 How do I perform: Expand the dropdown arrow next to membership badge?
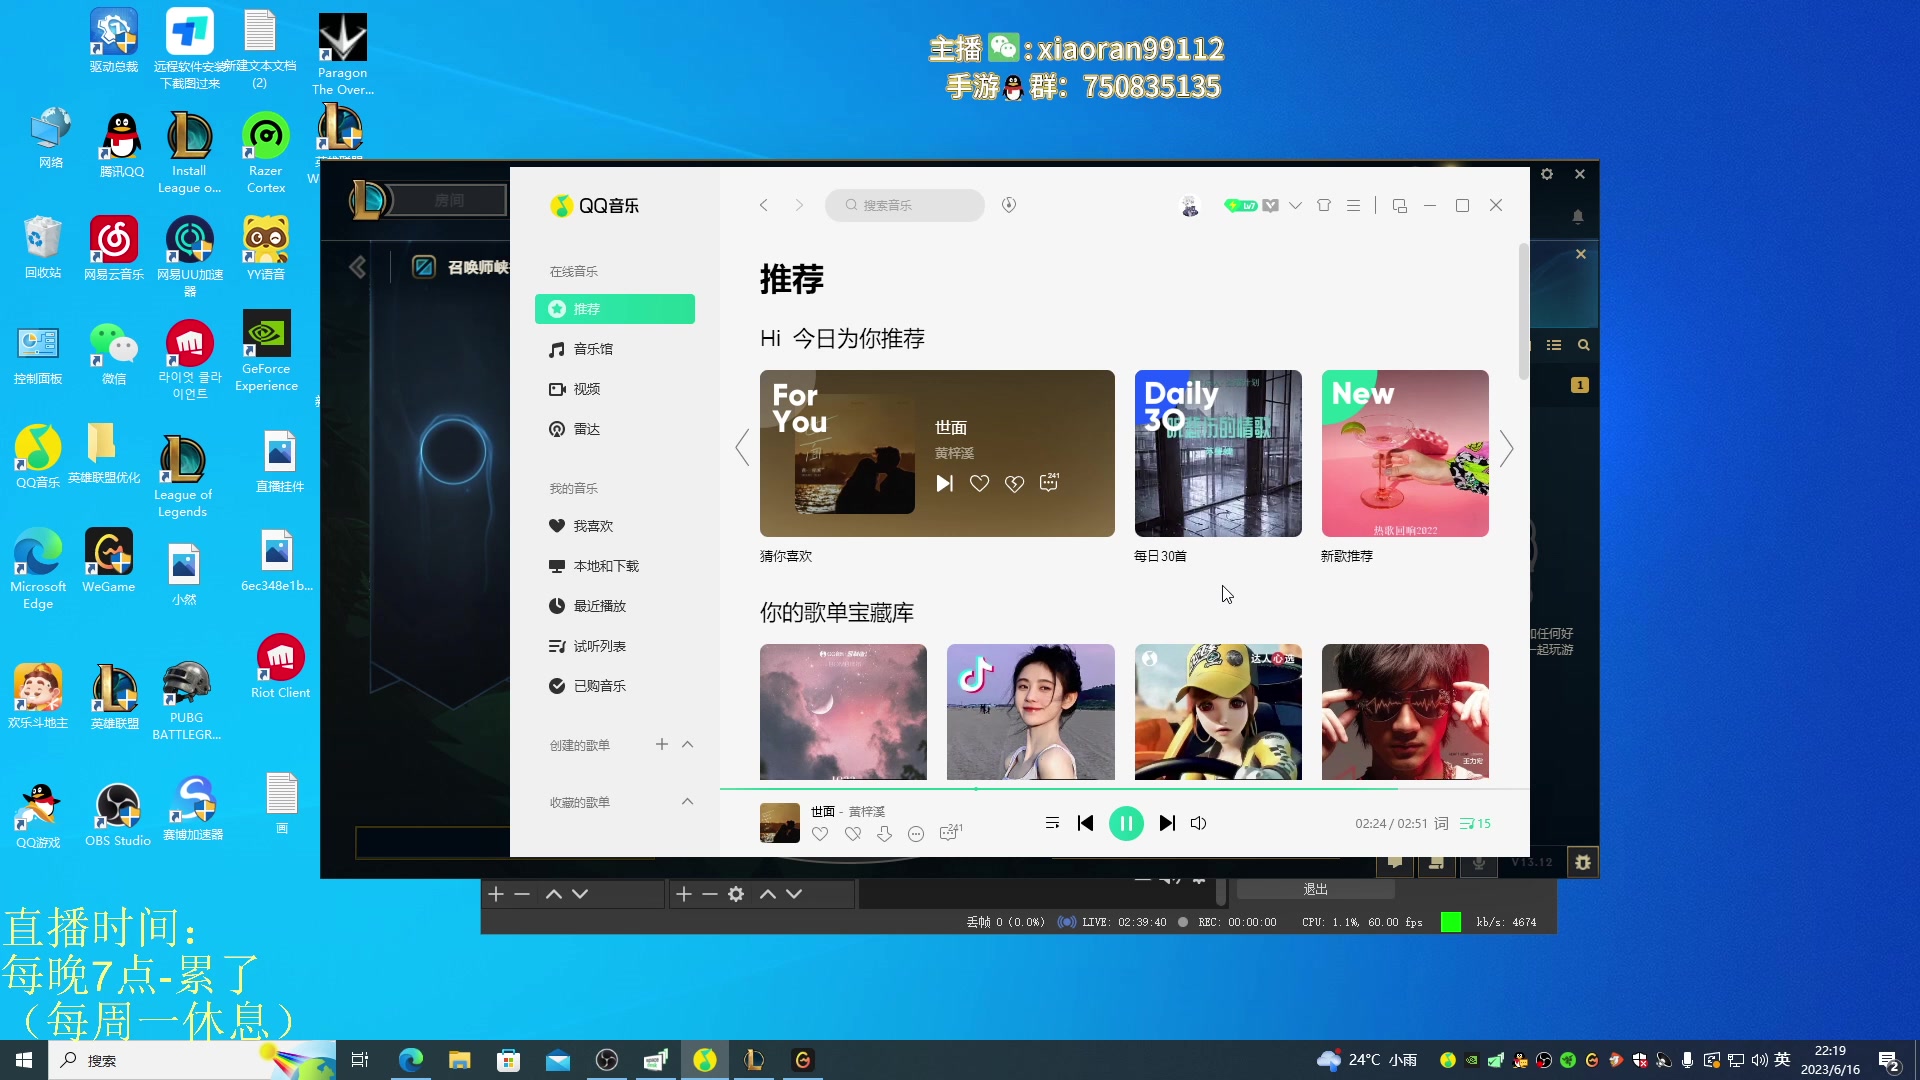[1295, 205]
